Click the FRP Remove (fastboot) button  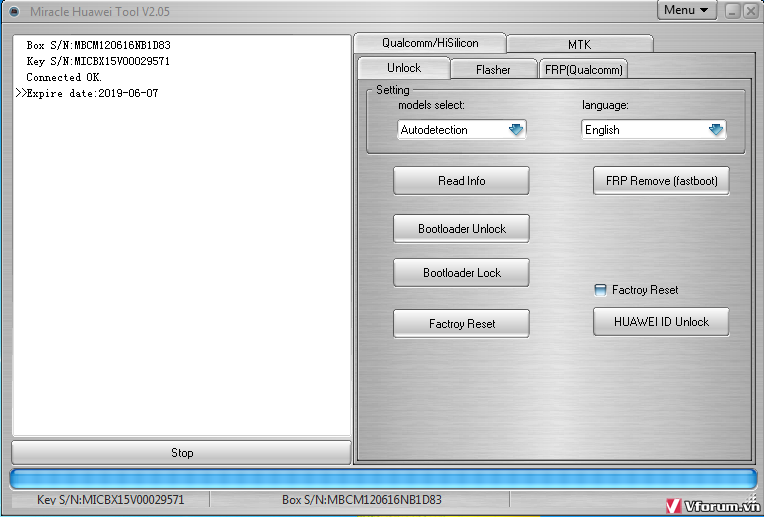tap(661, 181)
